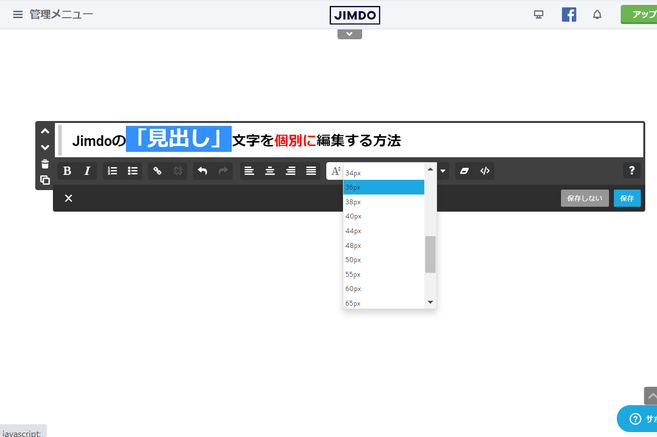Insert a link on selected text
The image size is (657, 437).
pos(157,171)
